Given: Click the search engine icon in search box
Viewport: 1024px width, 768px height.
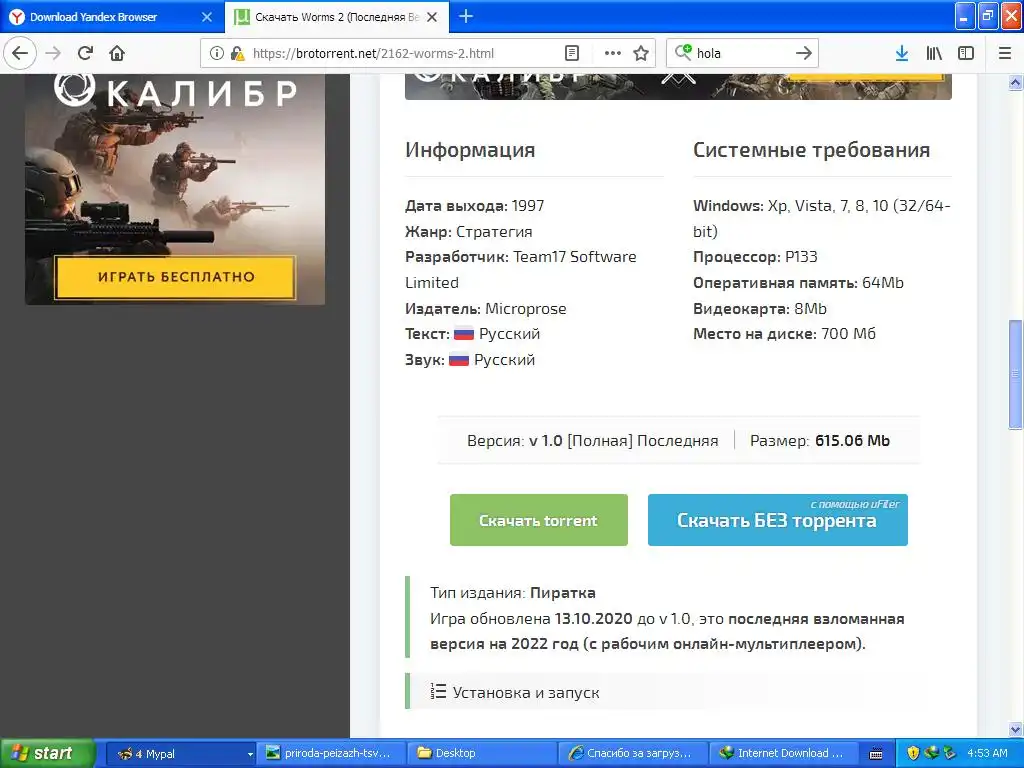Looking at the screenshot, I should click(x=683, y=52).
